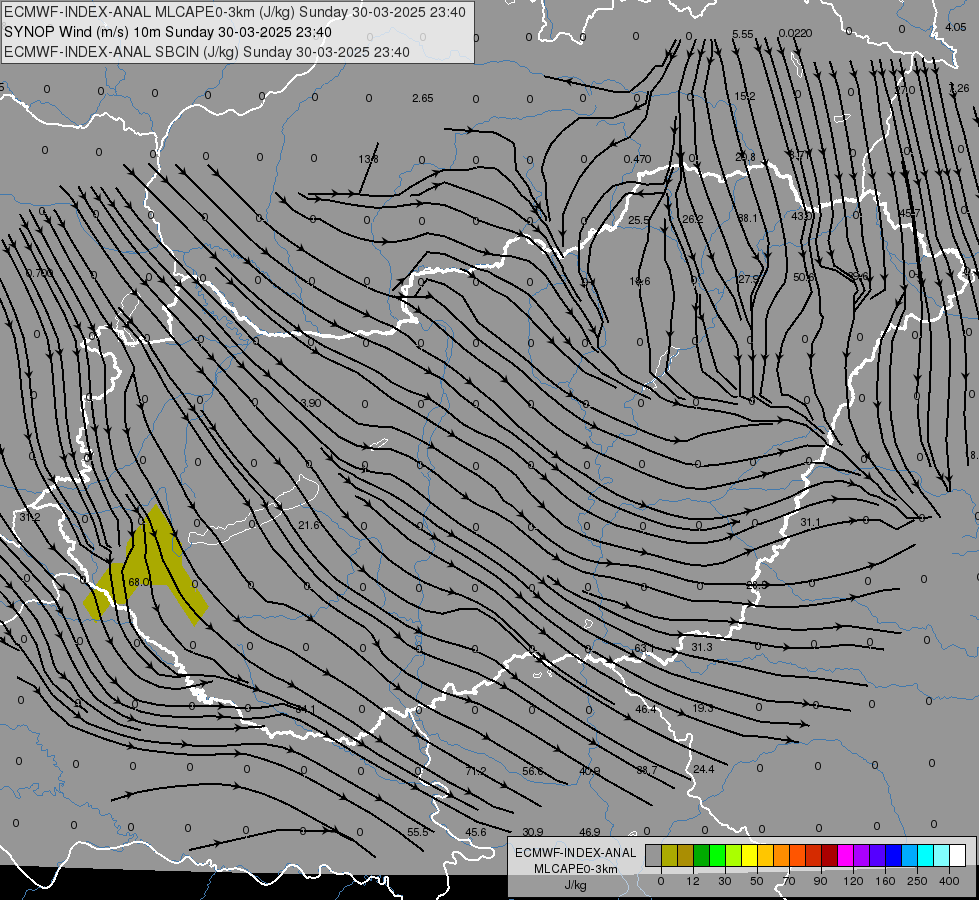Select the 63.1 value on the map

(644, 648)
